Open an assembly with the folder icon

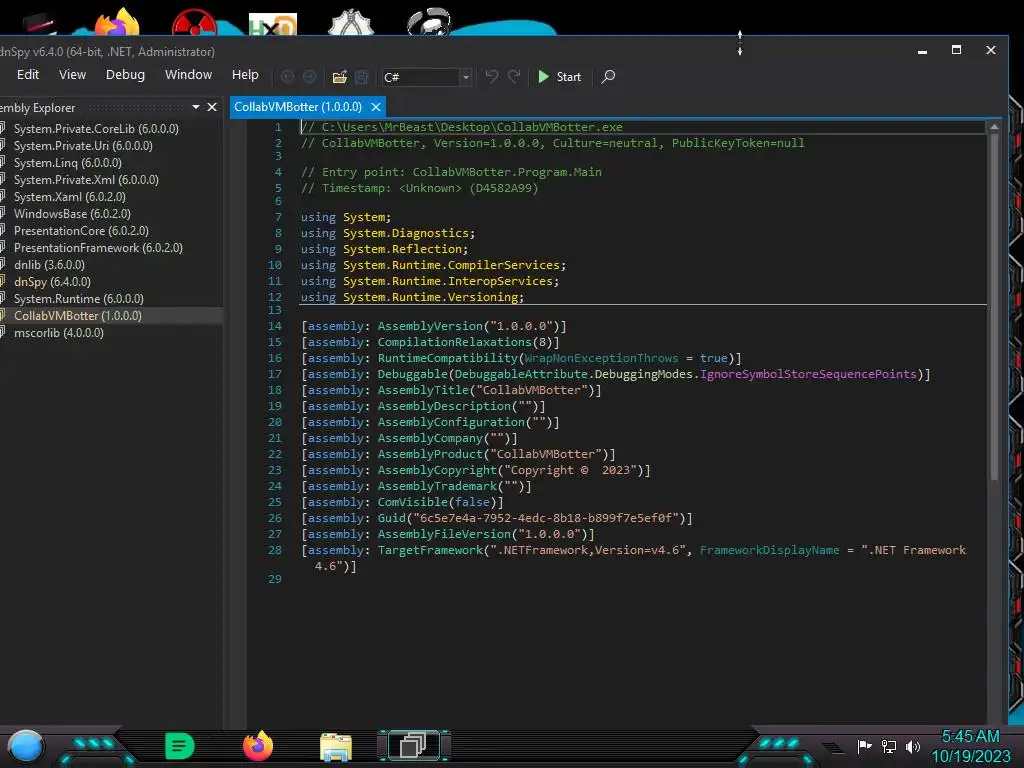[x=340, y=77]
